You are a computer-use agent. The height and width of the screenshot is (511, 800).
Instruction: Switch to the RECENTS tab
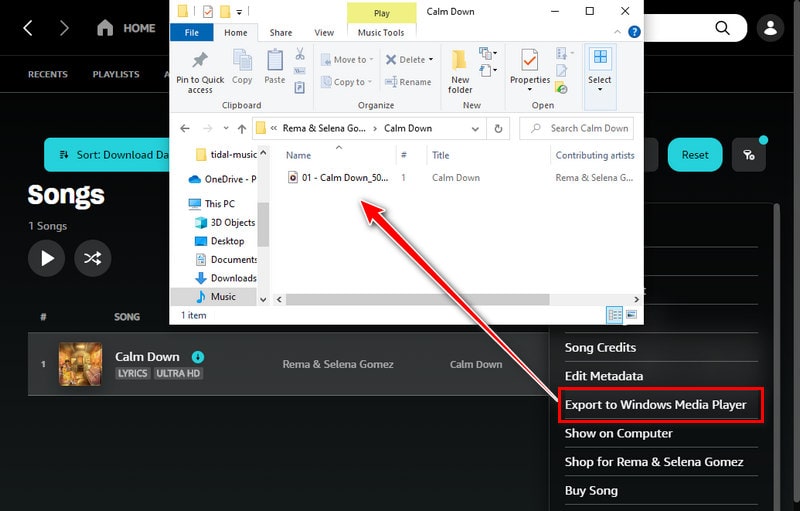tap(47, 74)
